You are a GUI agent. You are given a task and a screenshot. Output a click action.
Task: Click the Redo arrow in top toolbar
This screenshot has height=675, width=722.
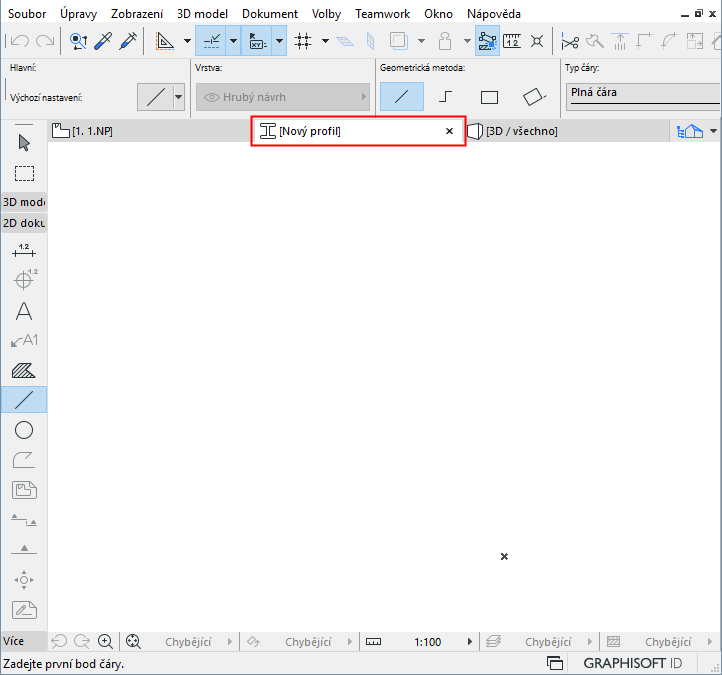click(x=45, y=41)
